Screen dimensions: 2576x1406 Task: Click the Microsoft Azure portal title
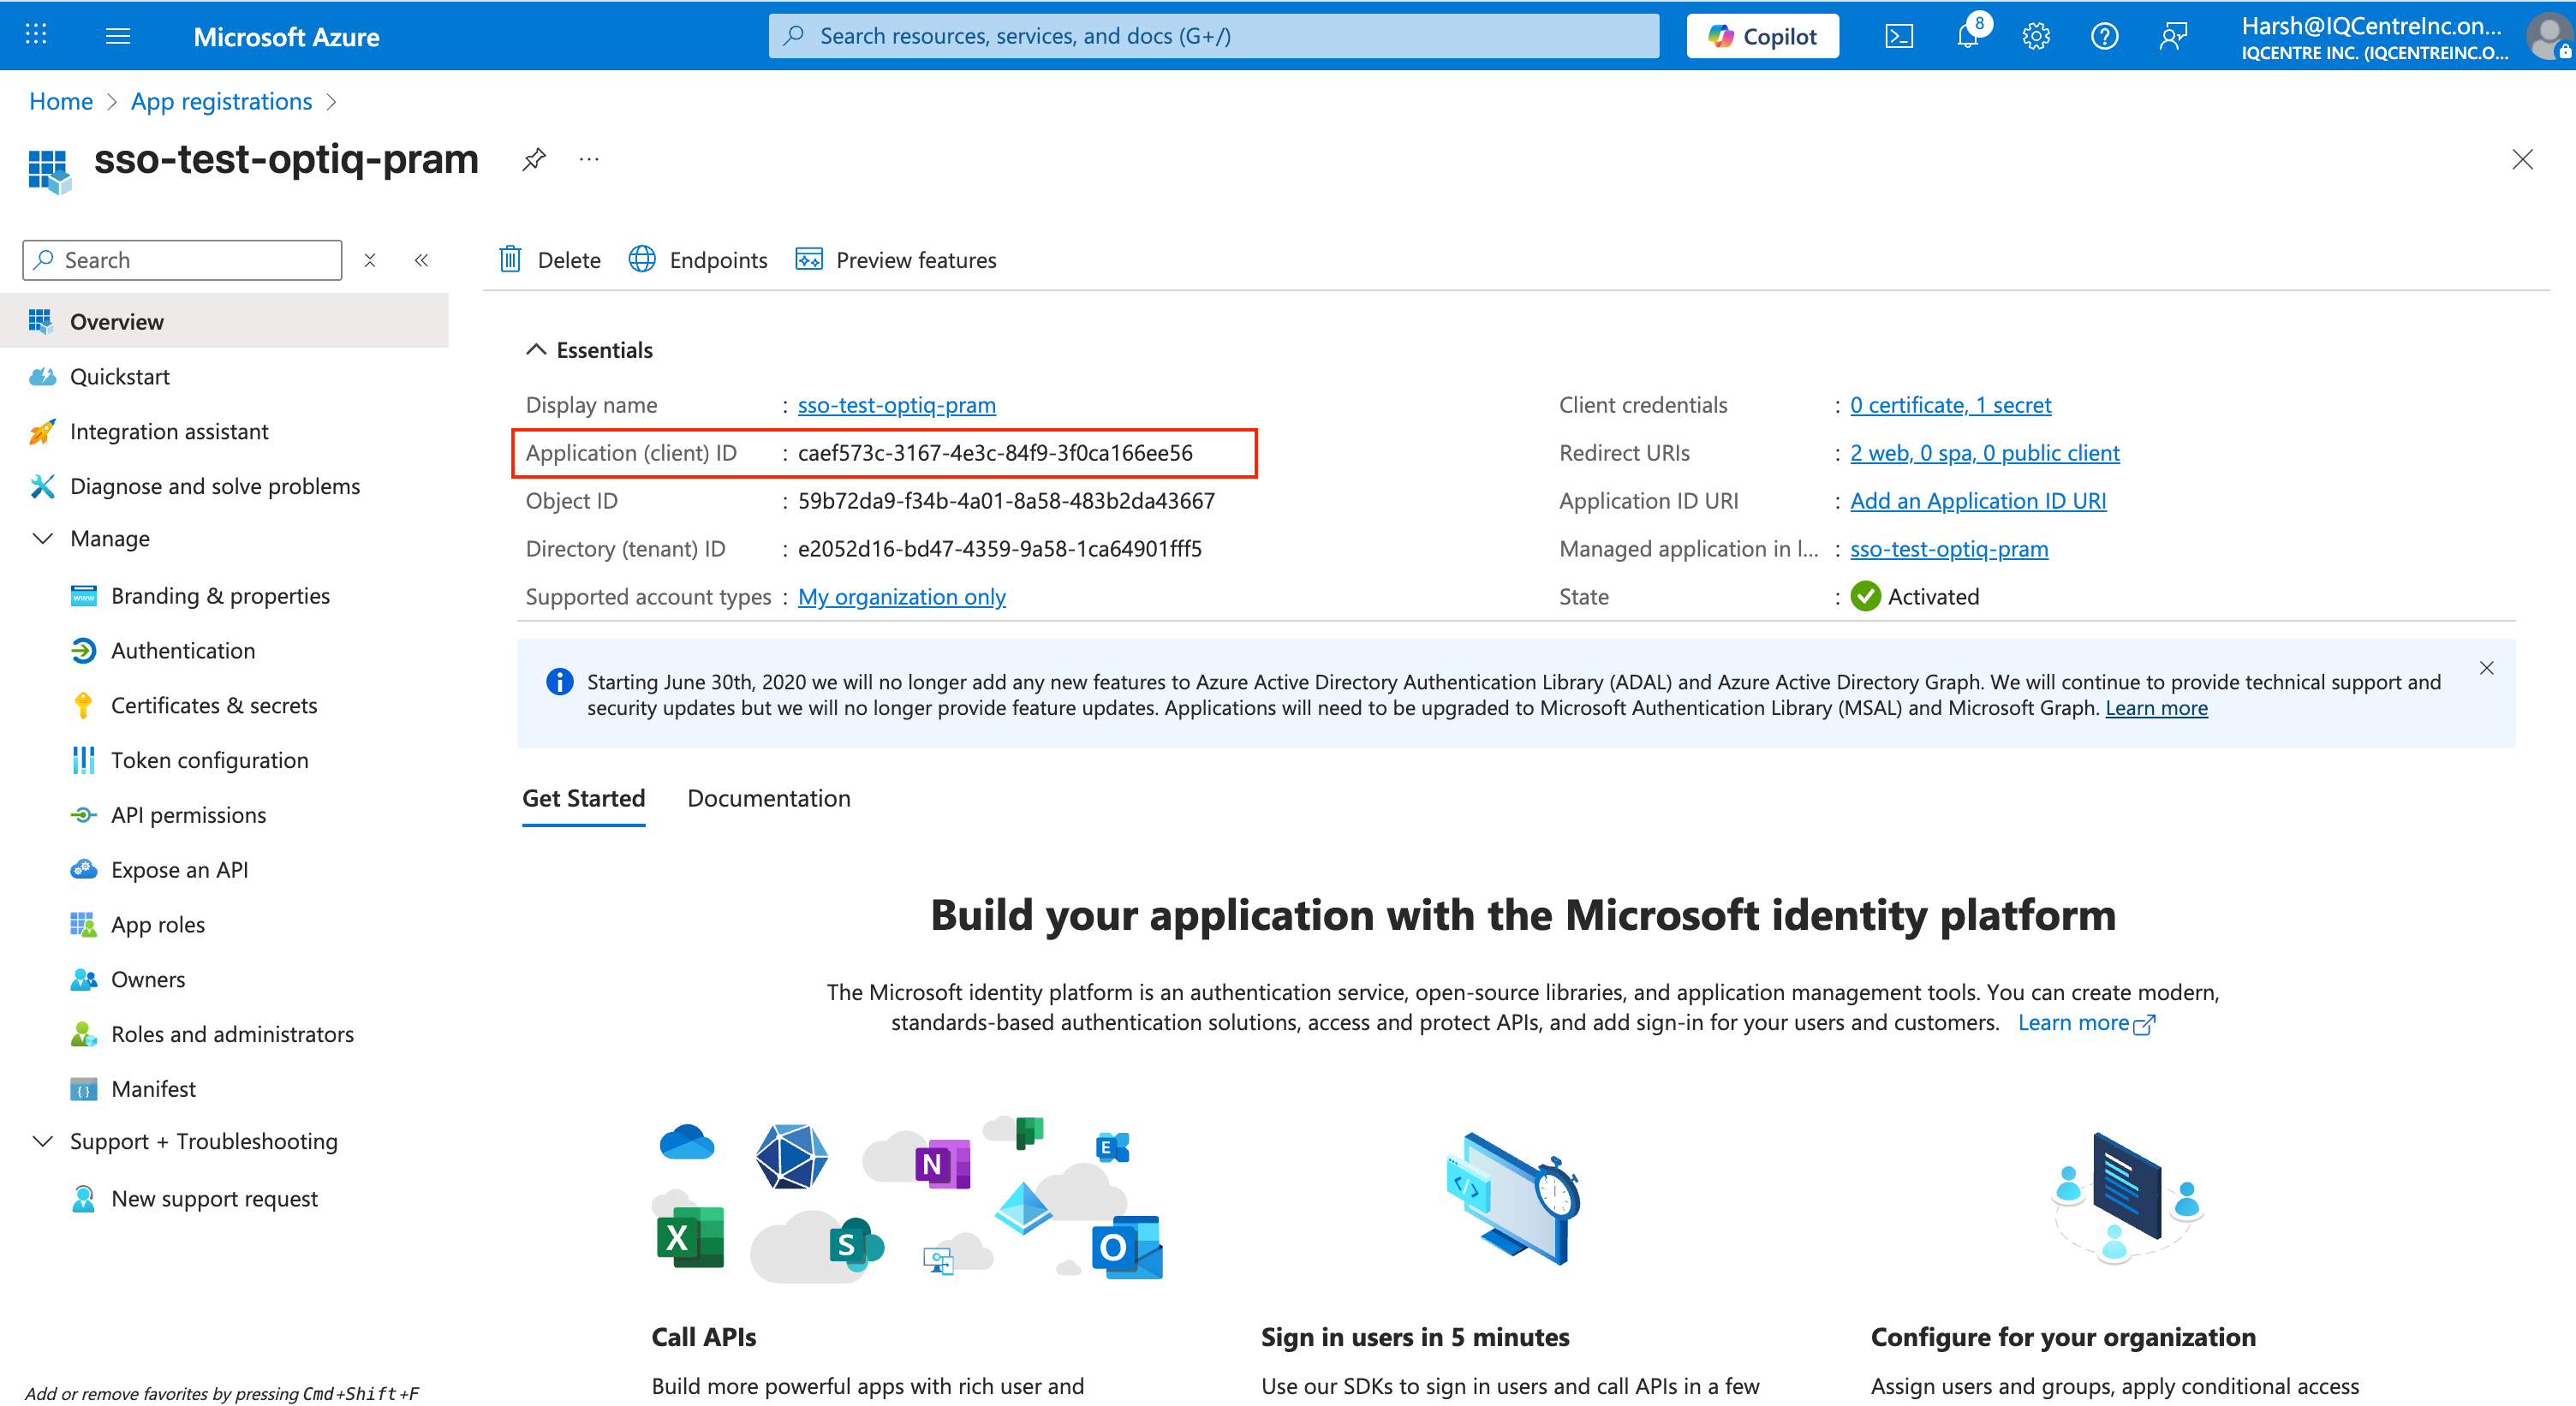[286, 37]
